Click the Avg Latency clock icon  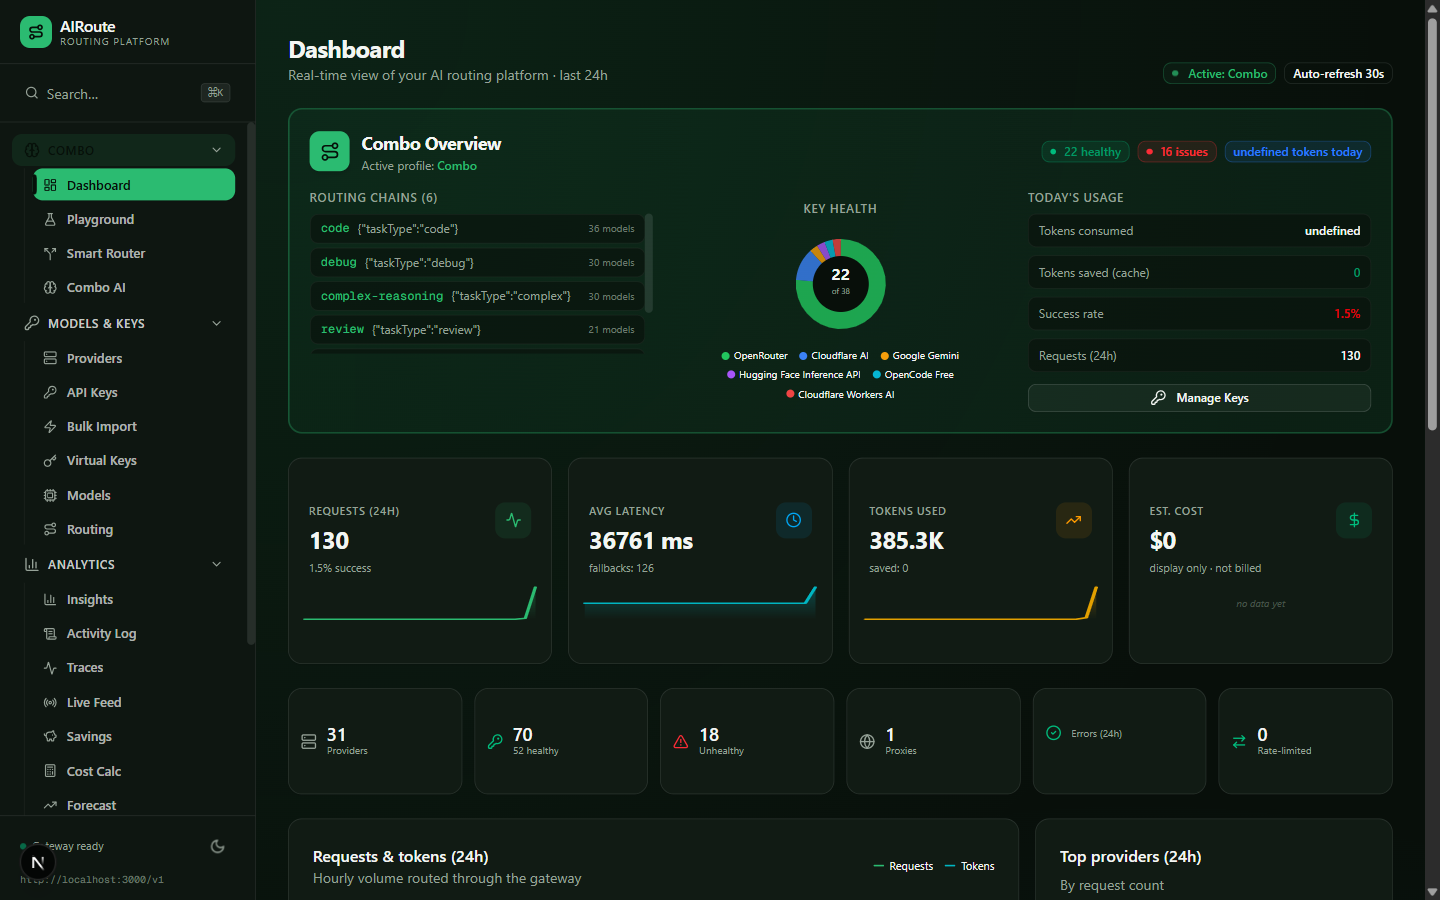tap(793, 520)
